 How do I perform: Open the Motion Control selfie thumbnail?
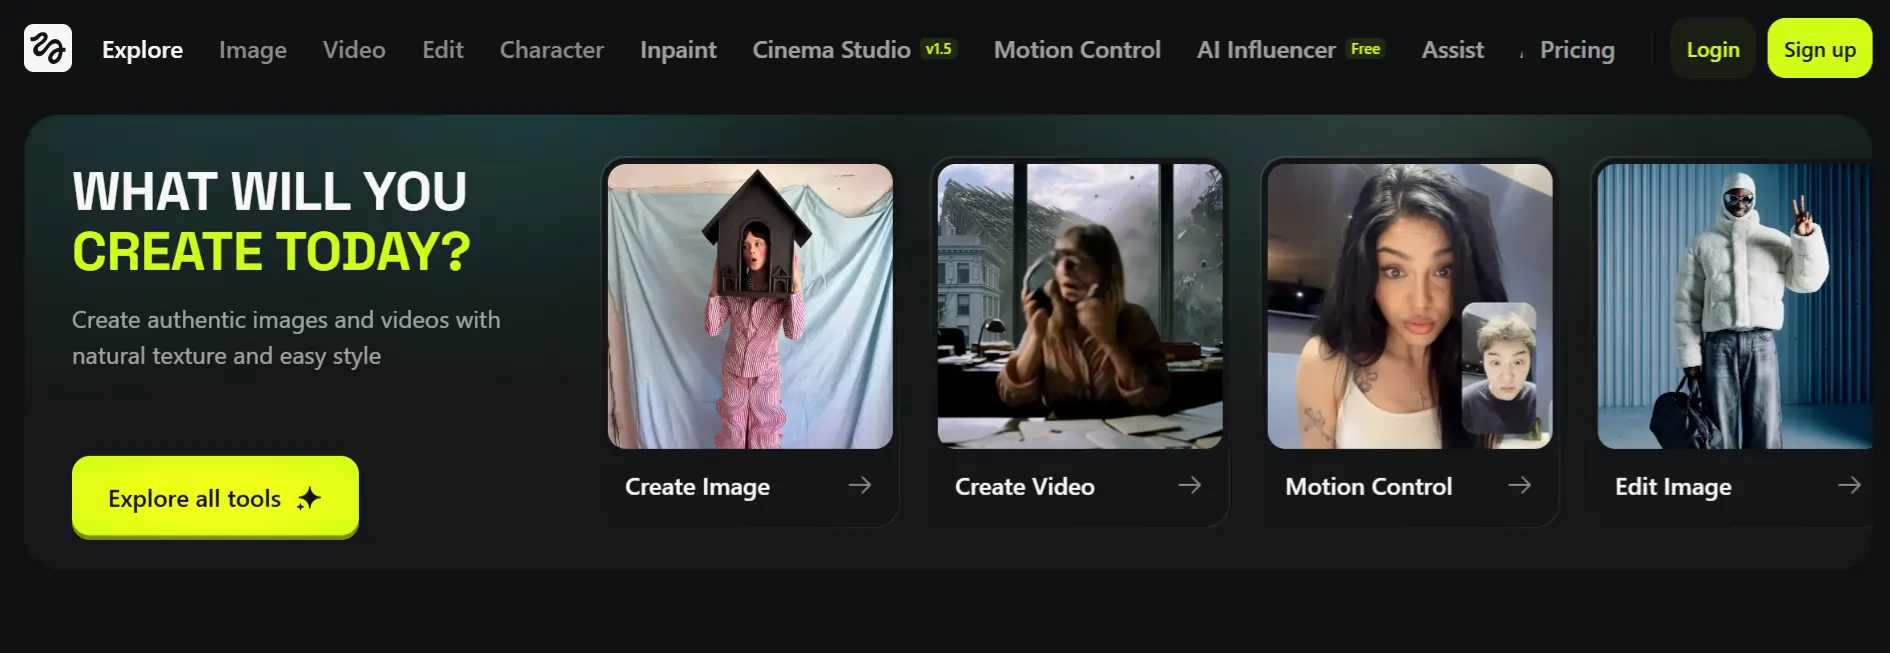click(x=1409, y=306)
